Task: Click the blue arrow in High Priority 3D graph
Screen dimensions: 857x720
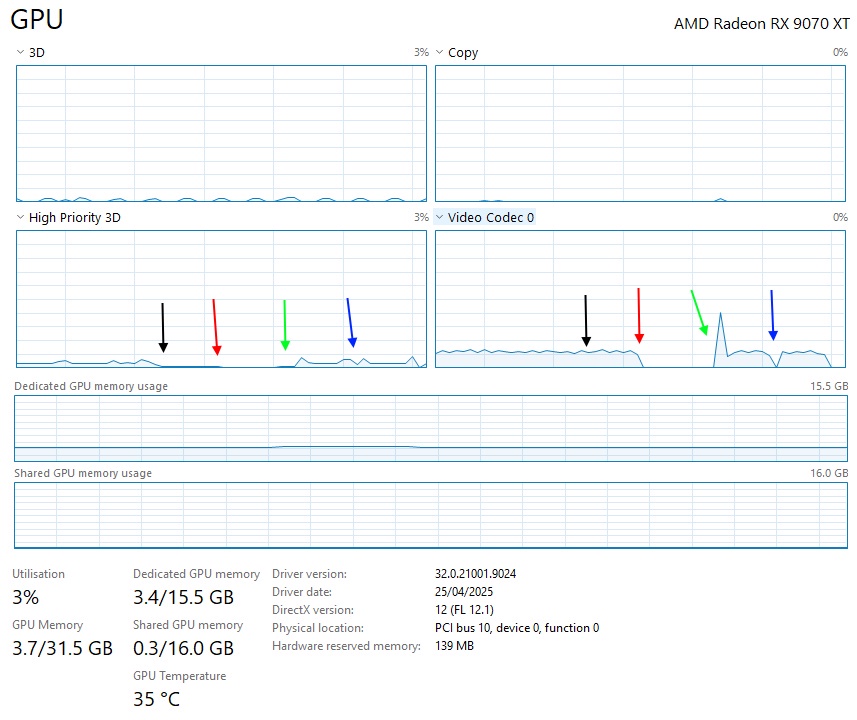Action: pos(349,322)
